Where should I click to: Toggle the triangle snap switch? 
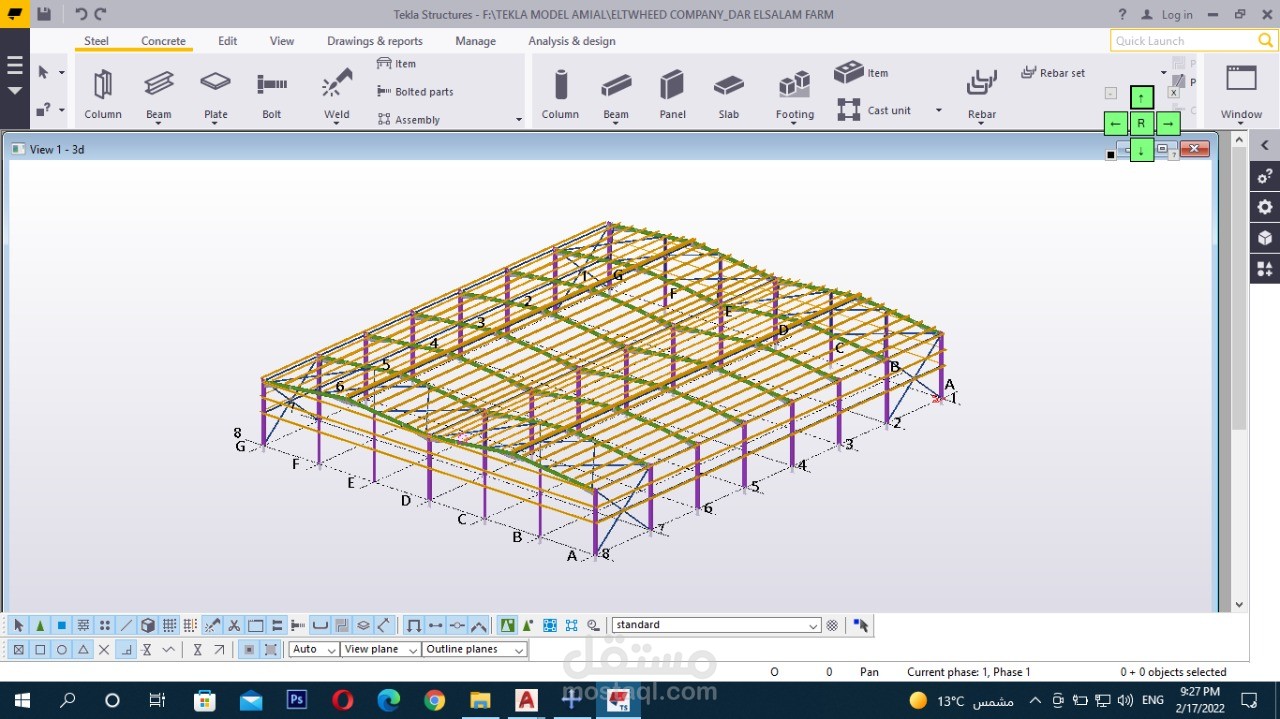point(83,649)
